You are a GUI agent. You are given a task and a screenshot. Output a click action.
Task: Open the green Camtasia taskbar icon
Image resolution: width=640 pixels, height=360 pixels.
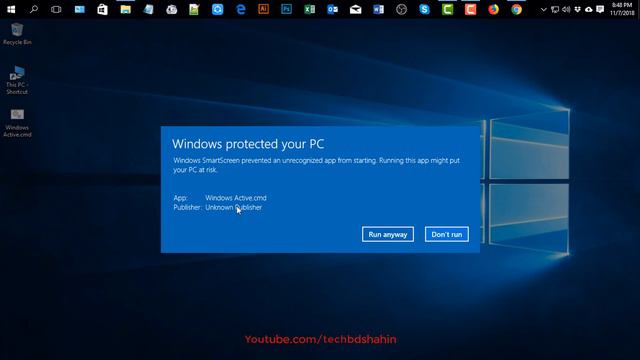(447, 9)
